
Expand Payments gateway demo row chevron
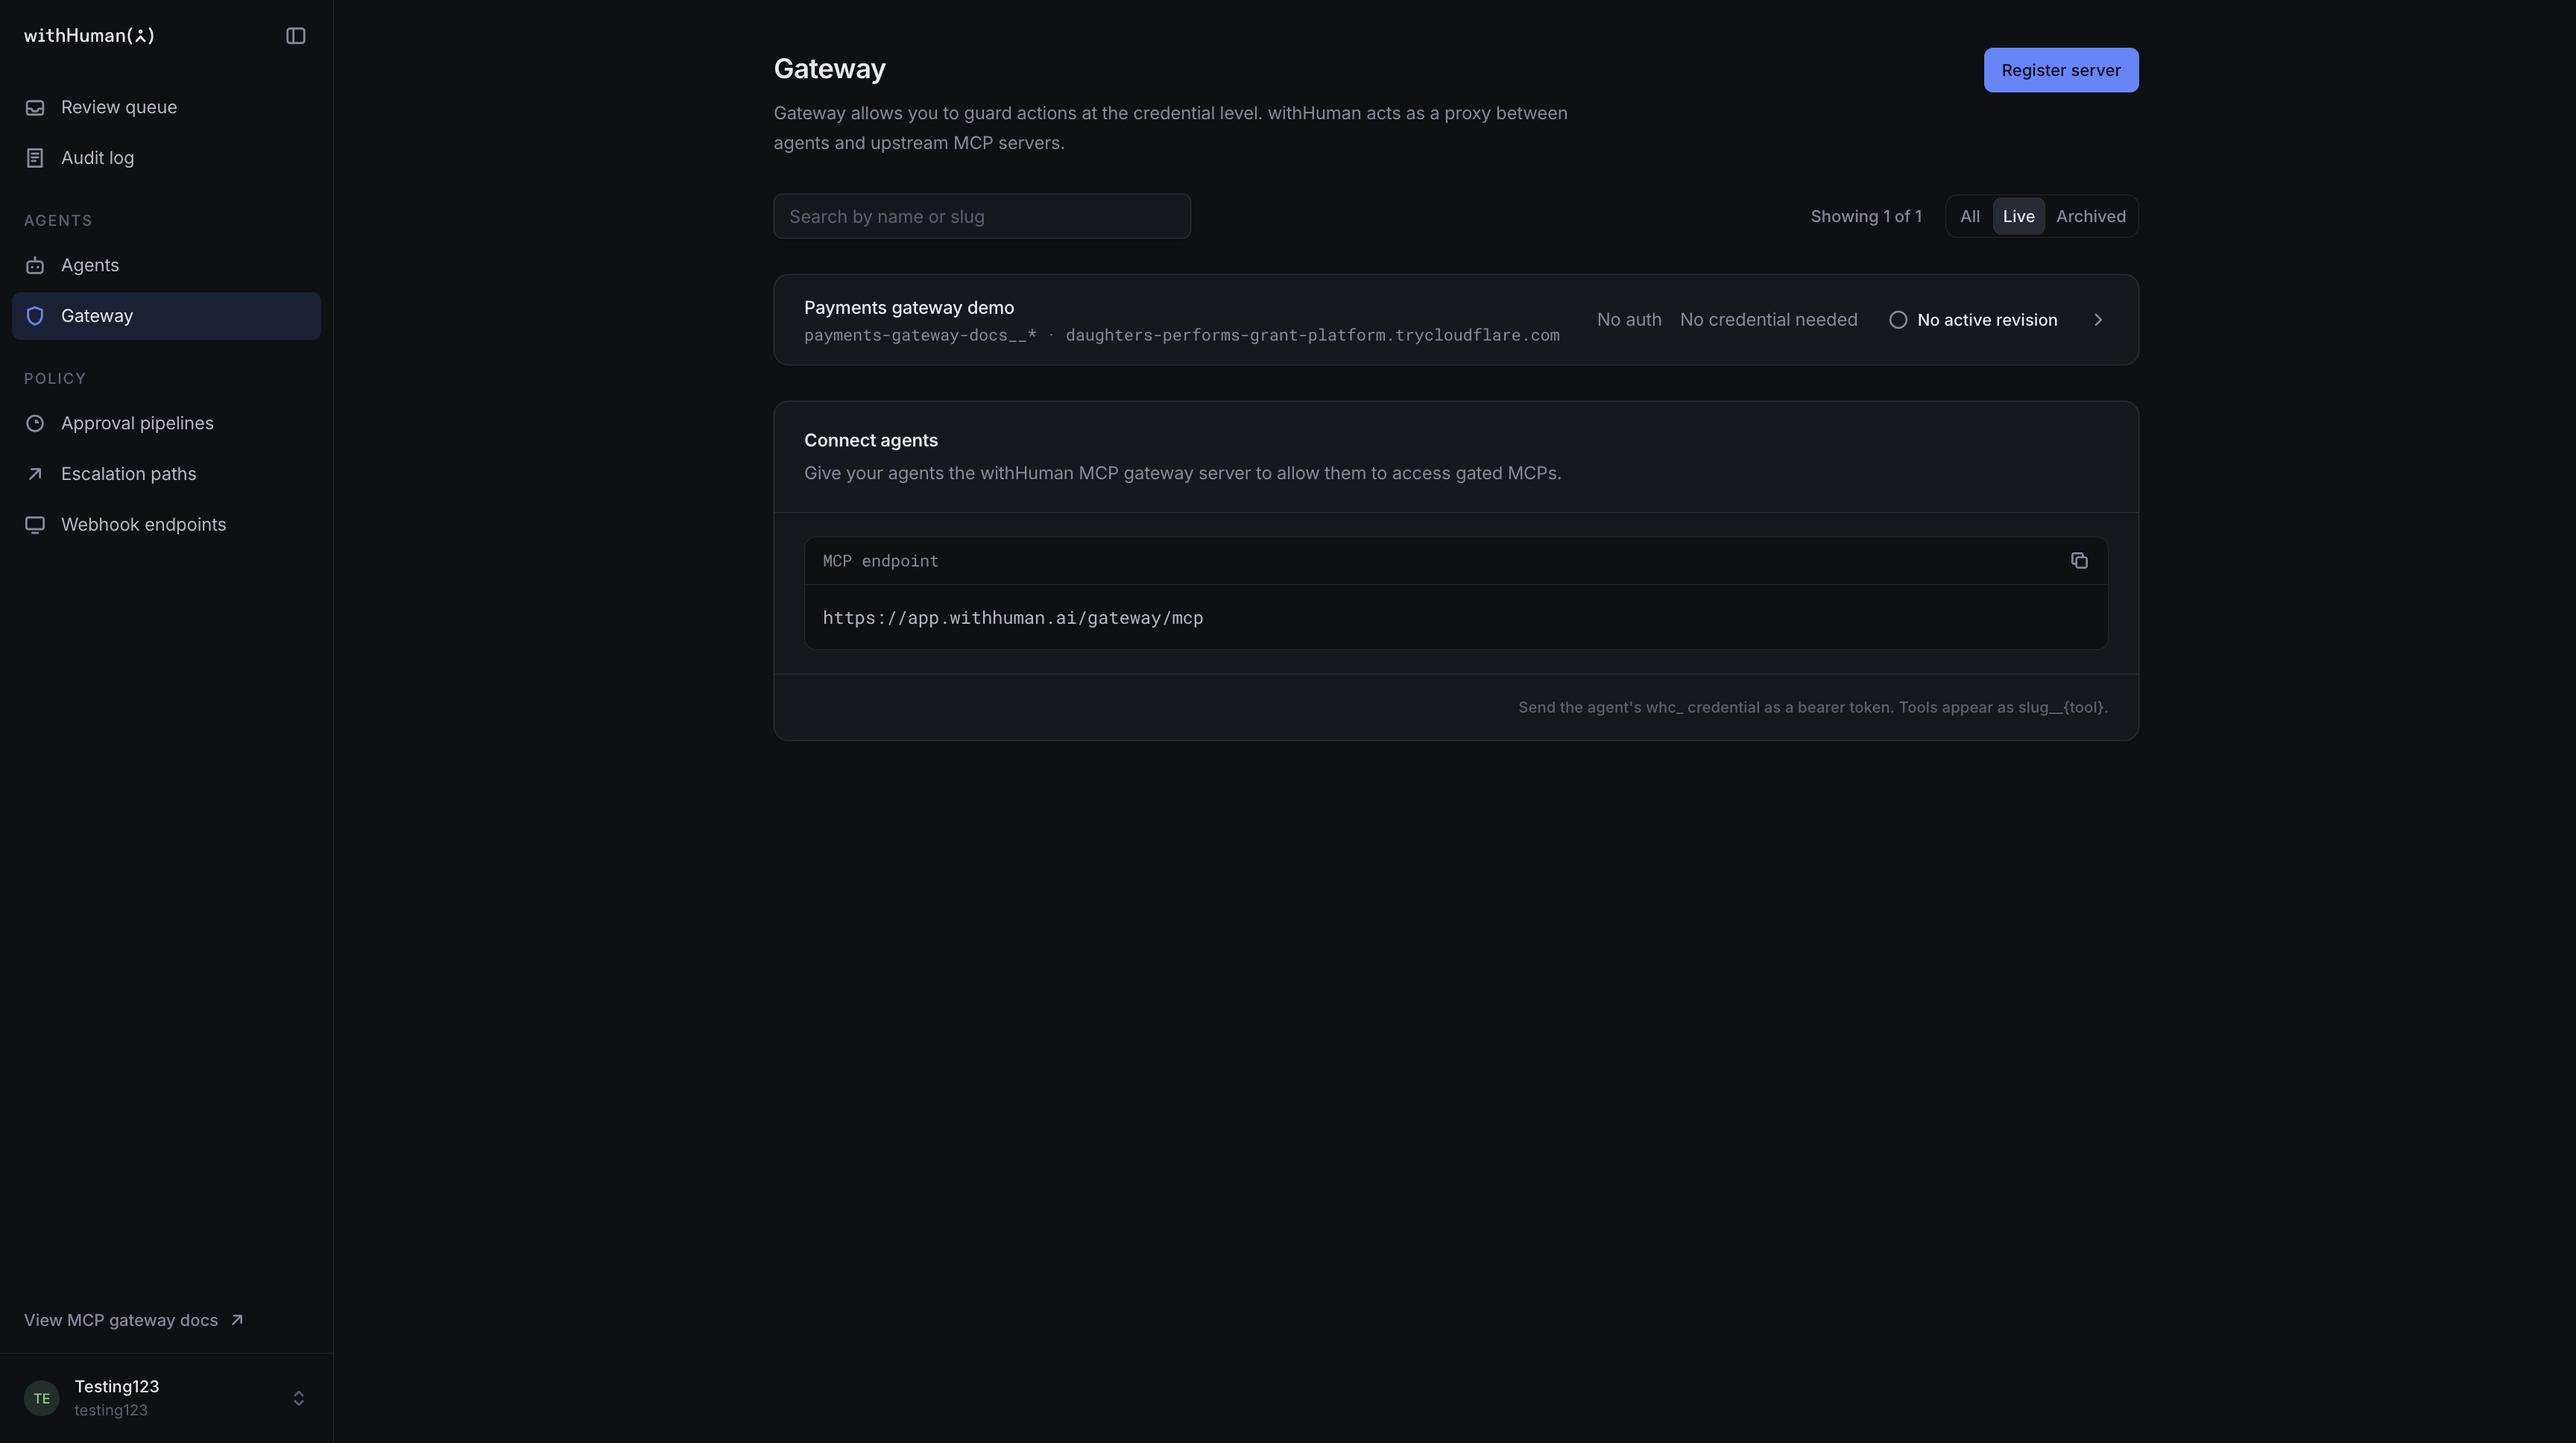tap(2098, 320)
